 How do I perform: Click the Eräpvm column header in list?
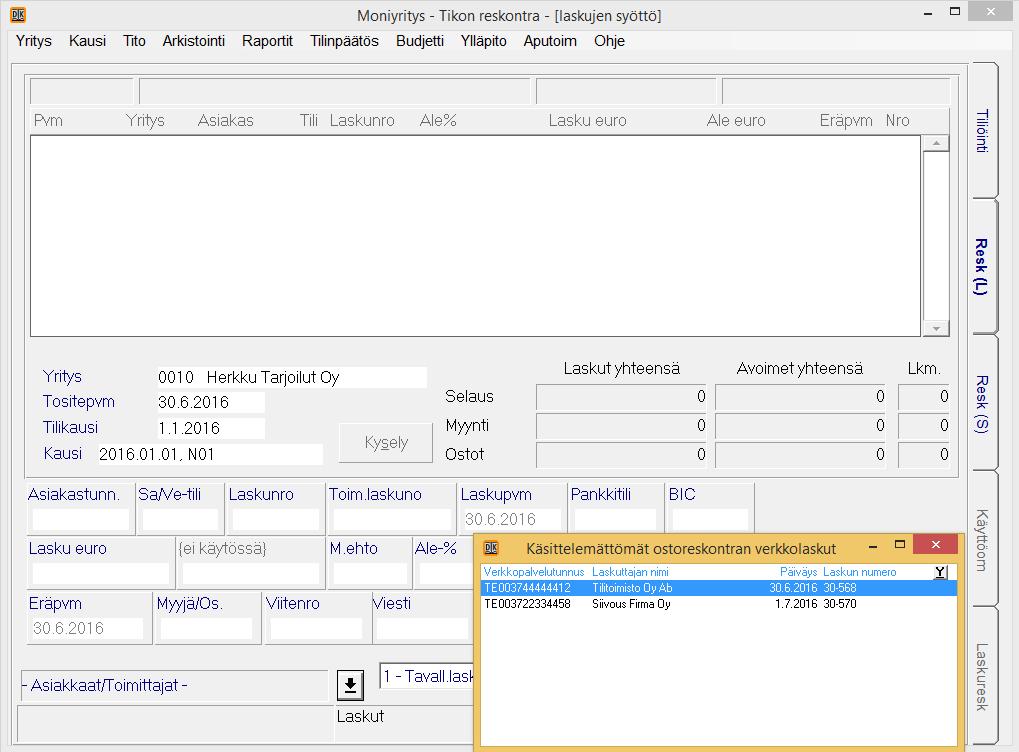tap(845, 120)
